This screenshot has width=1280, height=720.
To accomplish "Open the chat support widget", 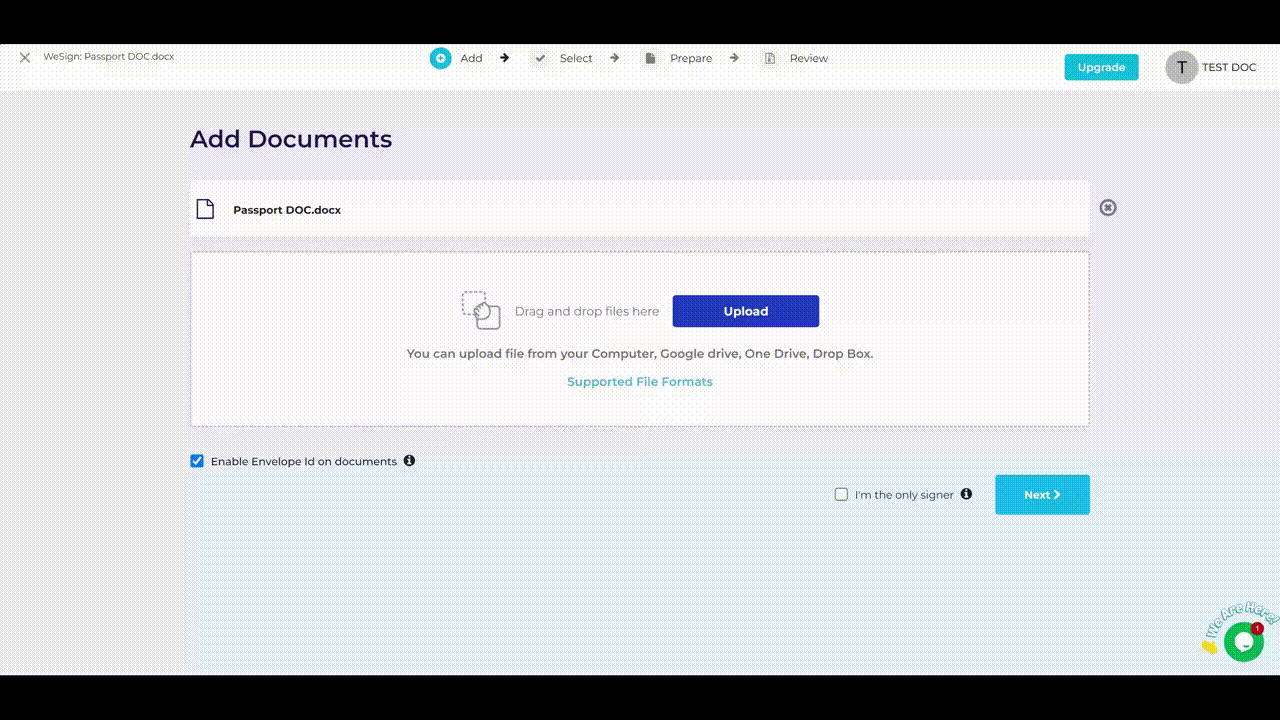I will pyautogui.click(x=1243, y=642).
